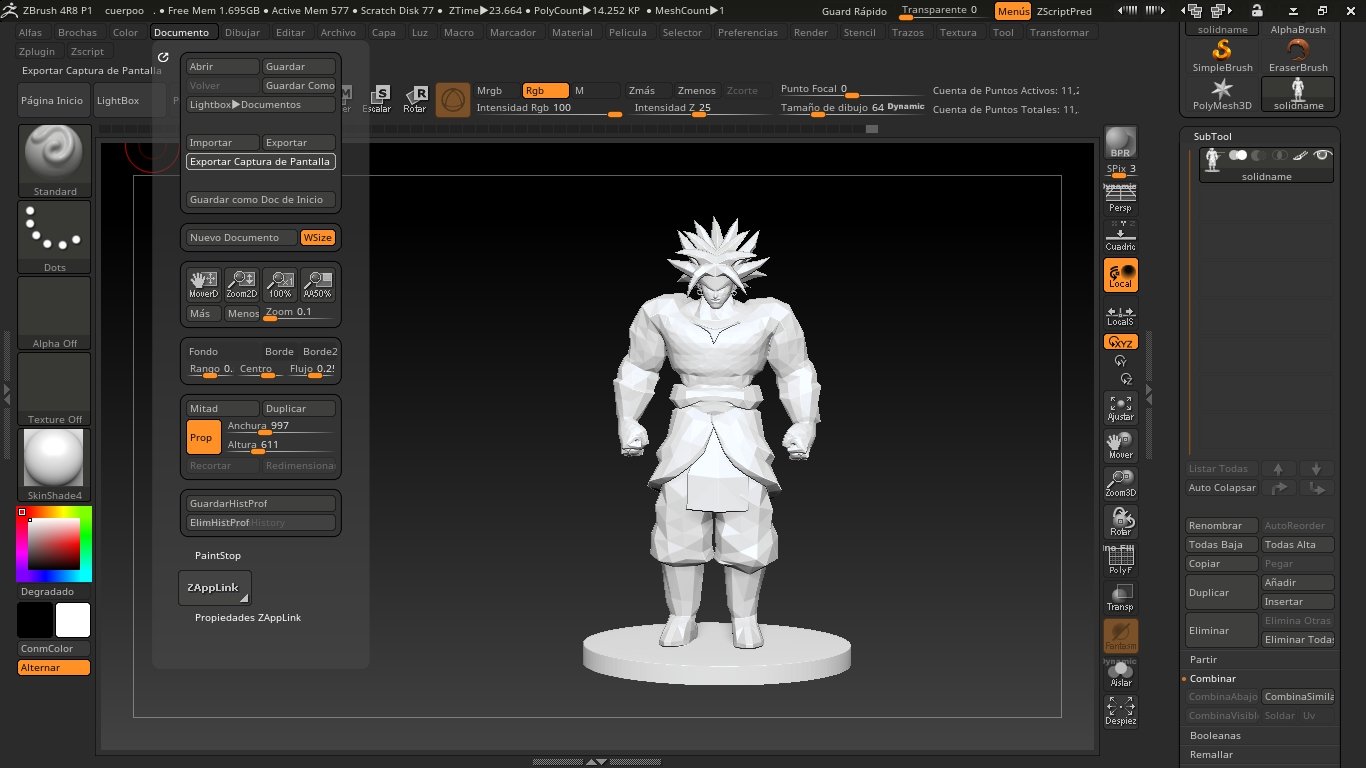Image resolution: width=1366 pixels, height=768 pixels.
Task: Open the Alpha Off slot
Action: [55, 313]
